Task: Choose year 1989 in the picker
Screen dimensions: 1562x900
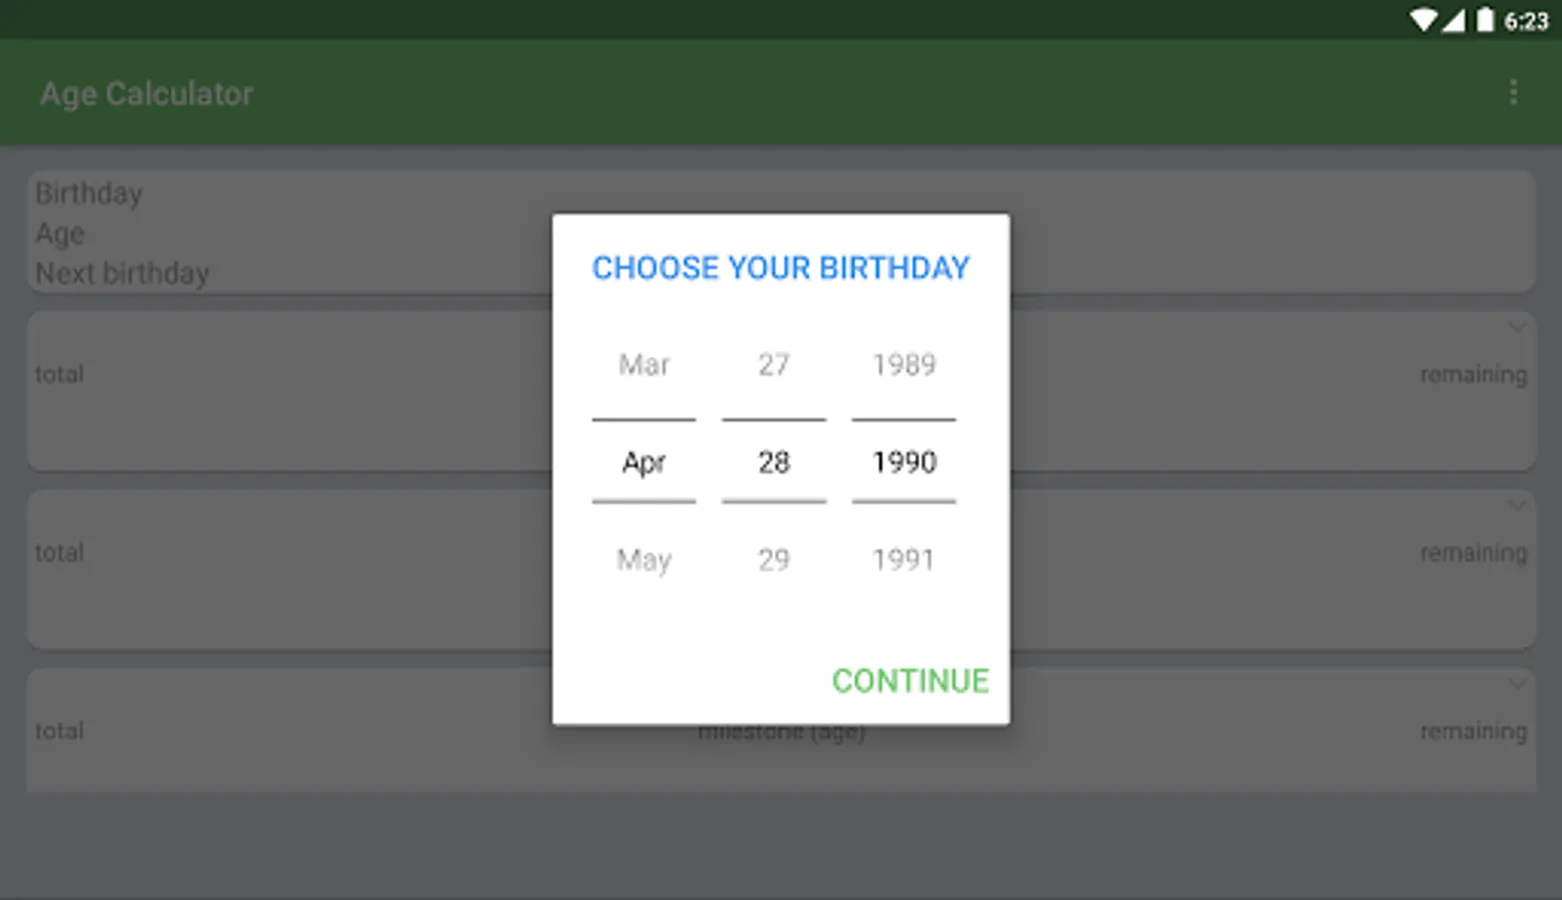Action: click(x=904, y=365)
